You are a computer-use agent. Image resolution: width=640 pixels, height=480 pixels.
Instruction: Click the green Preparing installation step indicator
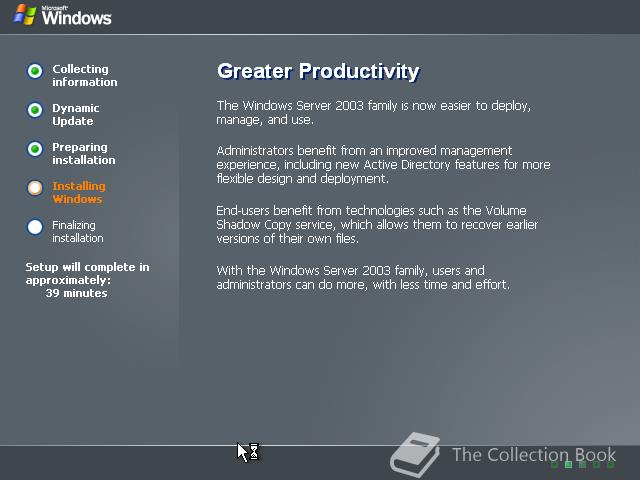[35, 149]
